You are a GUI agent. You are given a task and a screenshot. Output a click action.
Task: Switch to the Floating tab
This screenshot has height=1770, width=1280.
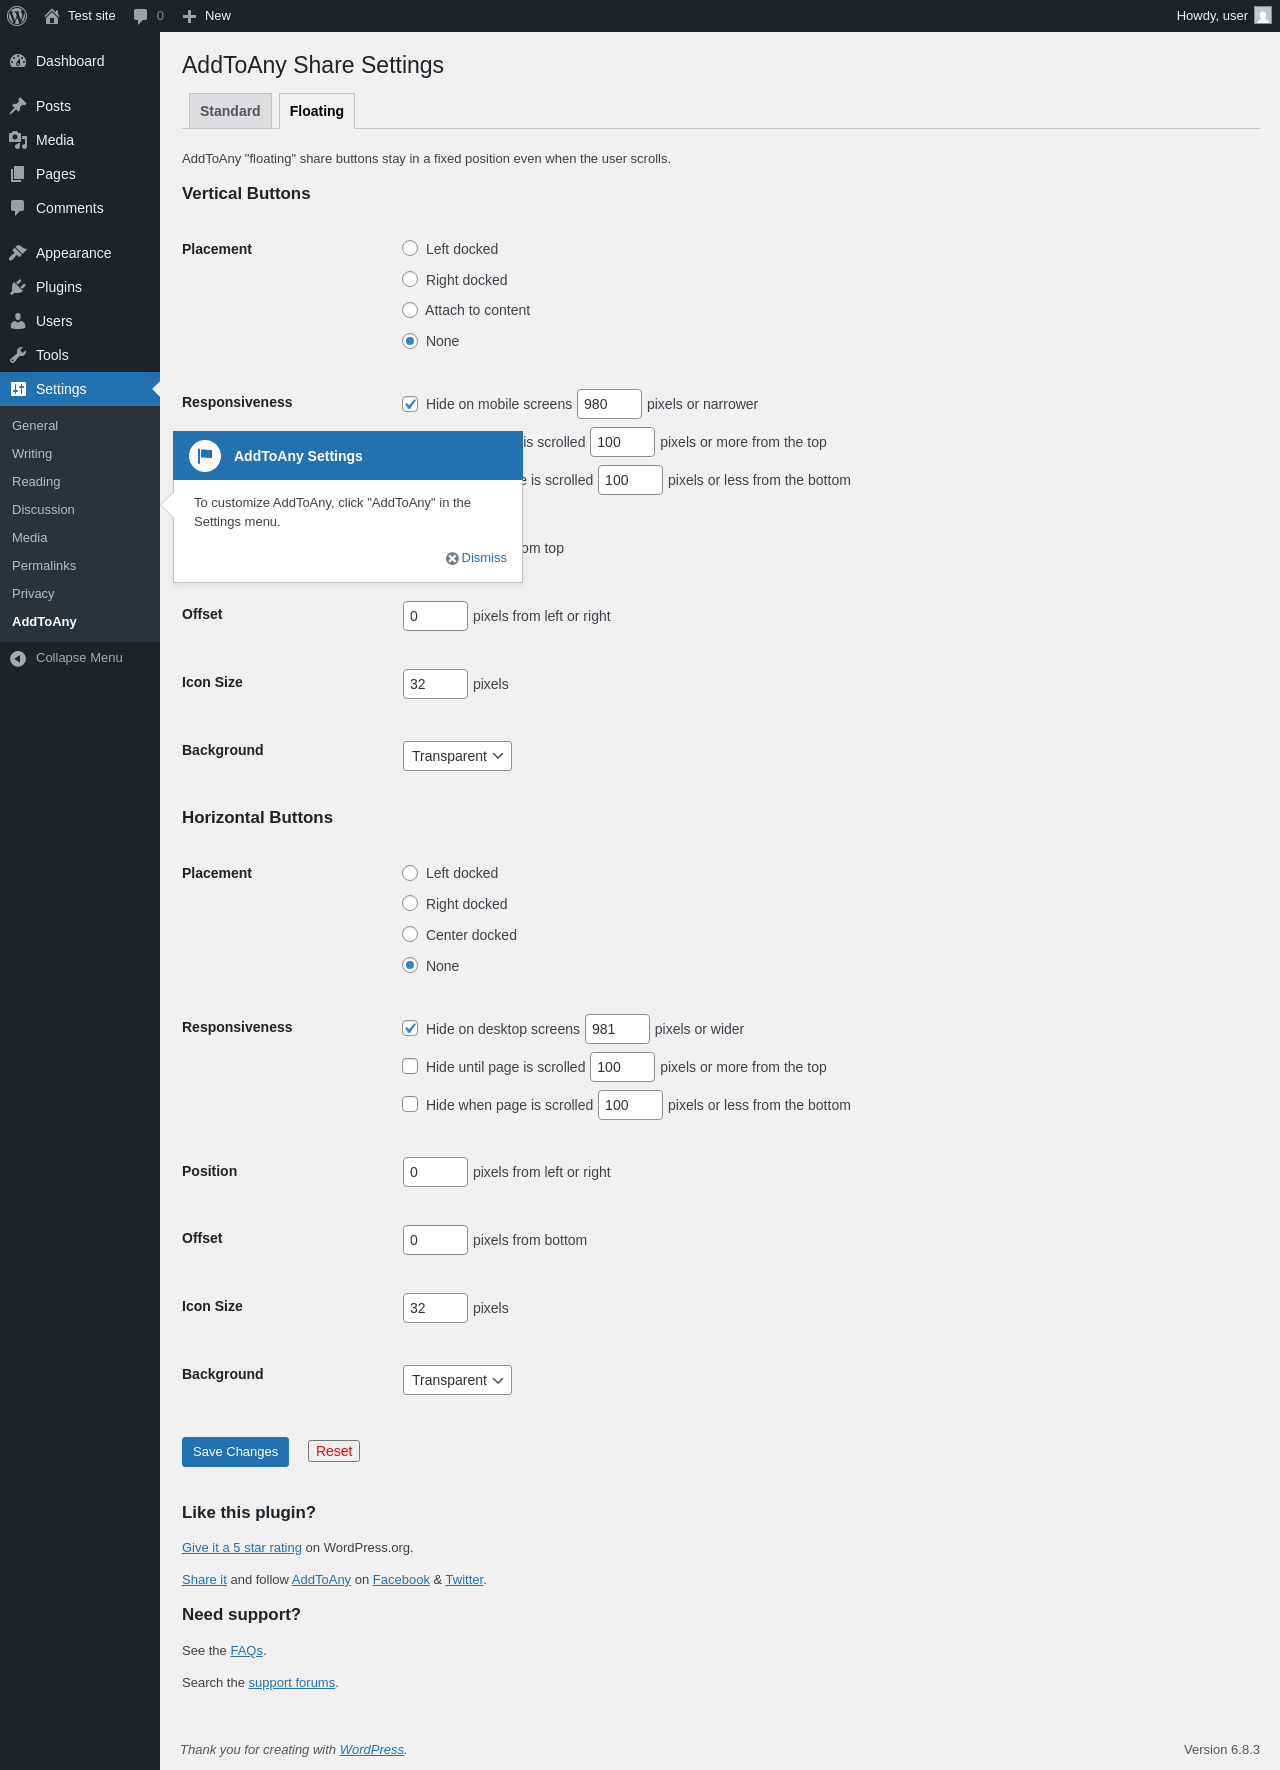point(317,111)
